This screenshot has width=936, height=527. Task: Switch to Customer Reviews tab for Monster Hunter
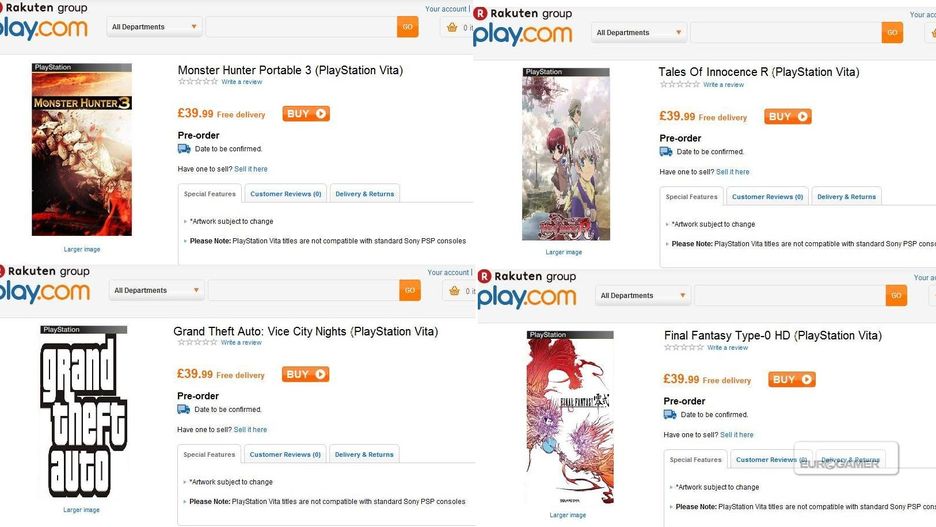285,194
